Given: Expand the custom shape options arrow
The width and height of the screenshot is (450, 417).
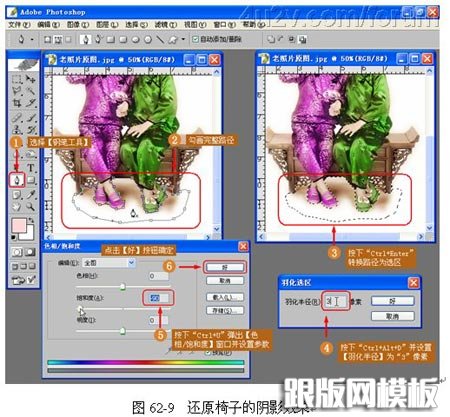Looking at the screenshot, I should click(x=183, y=39).
